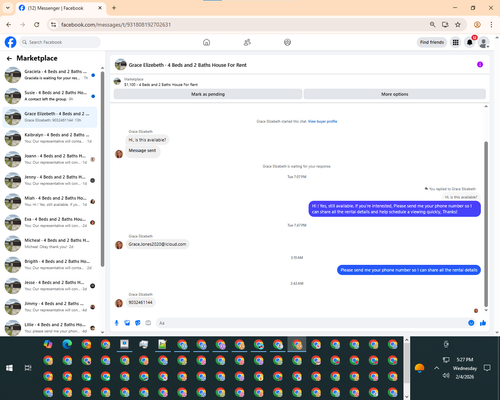Open the volume speaker tray icon
500x400 pixels.
(x=446, y=376)
